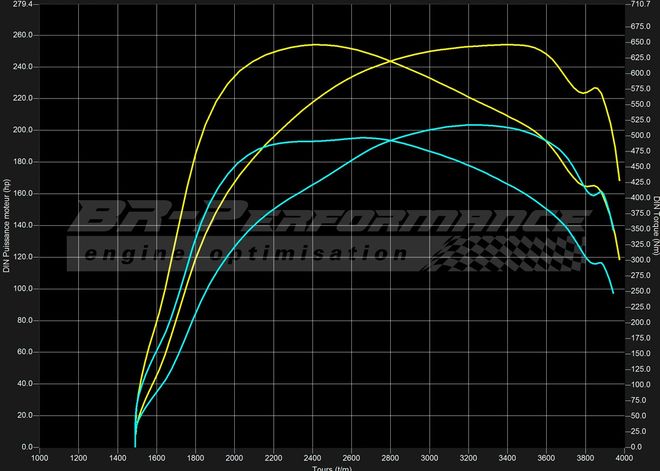Click the 2400 label on the rpm axis
Image resolution: width=660 pixels, height=471 pixels.
(312, 458)
